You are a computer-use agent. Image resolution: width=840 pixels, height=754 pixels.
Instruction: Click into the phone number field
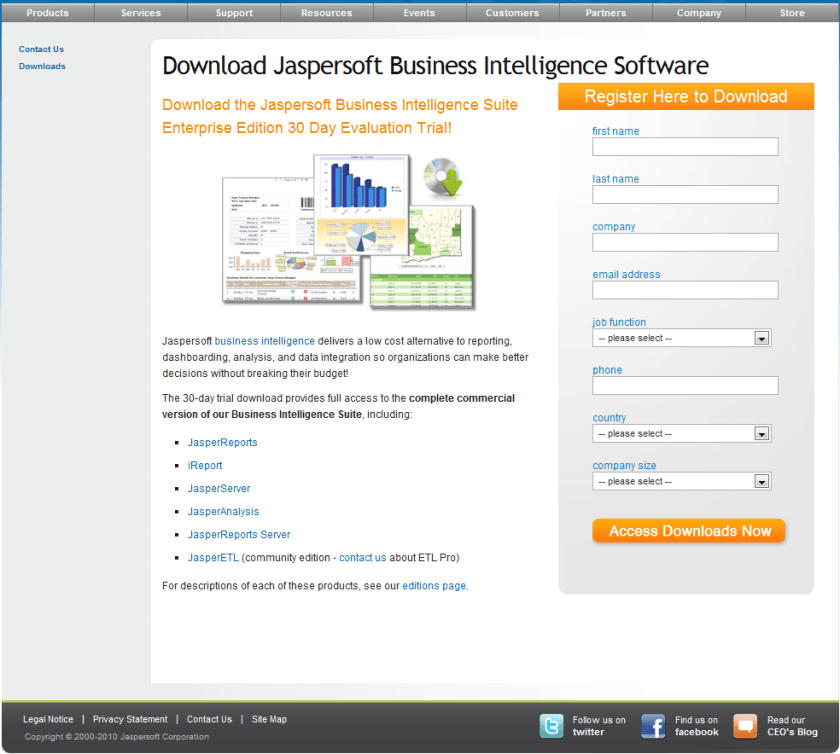(x=685, y=386)
